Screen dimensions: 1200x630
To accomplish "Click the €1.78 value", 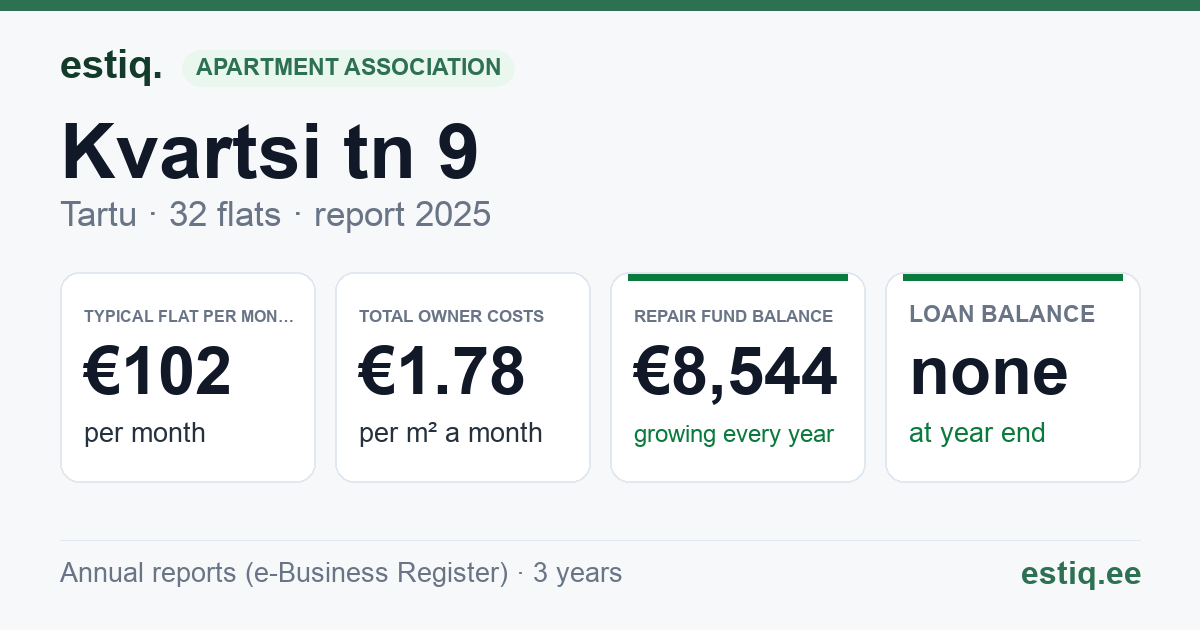I will click(442, 371).
